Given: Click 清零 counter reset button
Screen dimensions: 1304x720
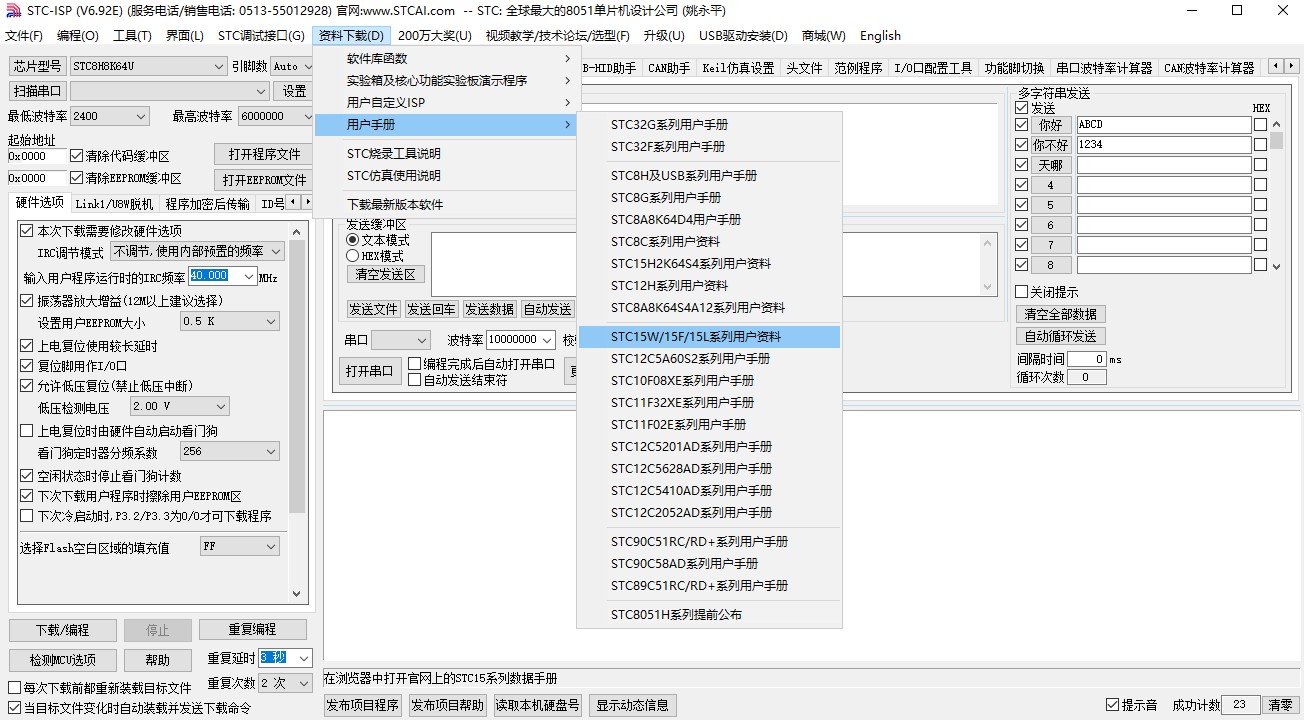Looking at the screenshot, I should coord(1280,705).
